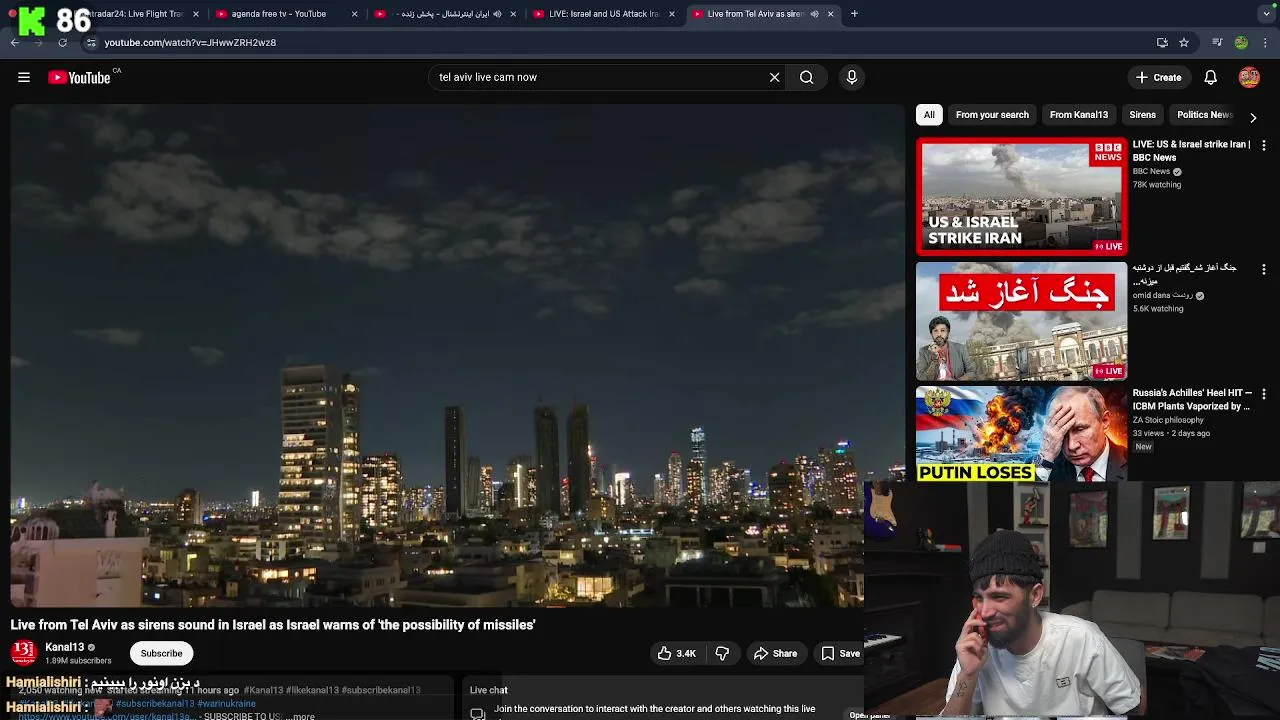This screenshot has width=1280, height=720.
Task: Switch to the Iran International tab
Action: (x=445, y=14)
